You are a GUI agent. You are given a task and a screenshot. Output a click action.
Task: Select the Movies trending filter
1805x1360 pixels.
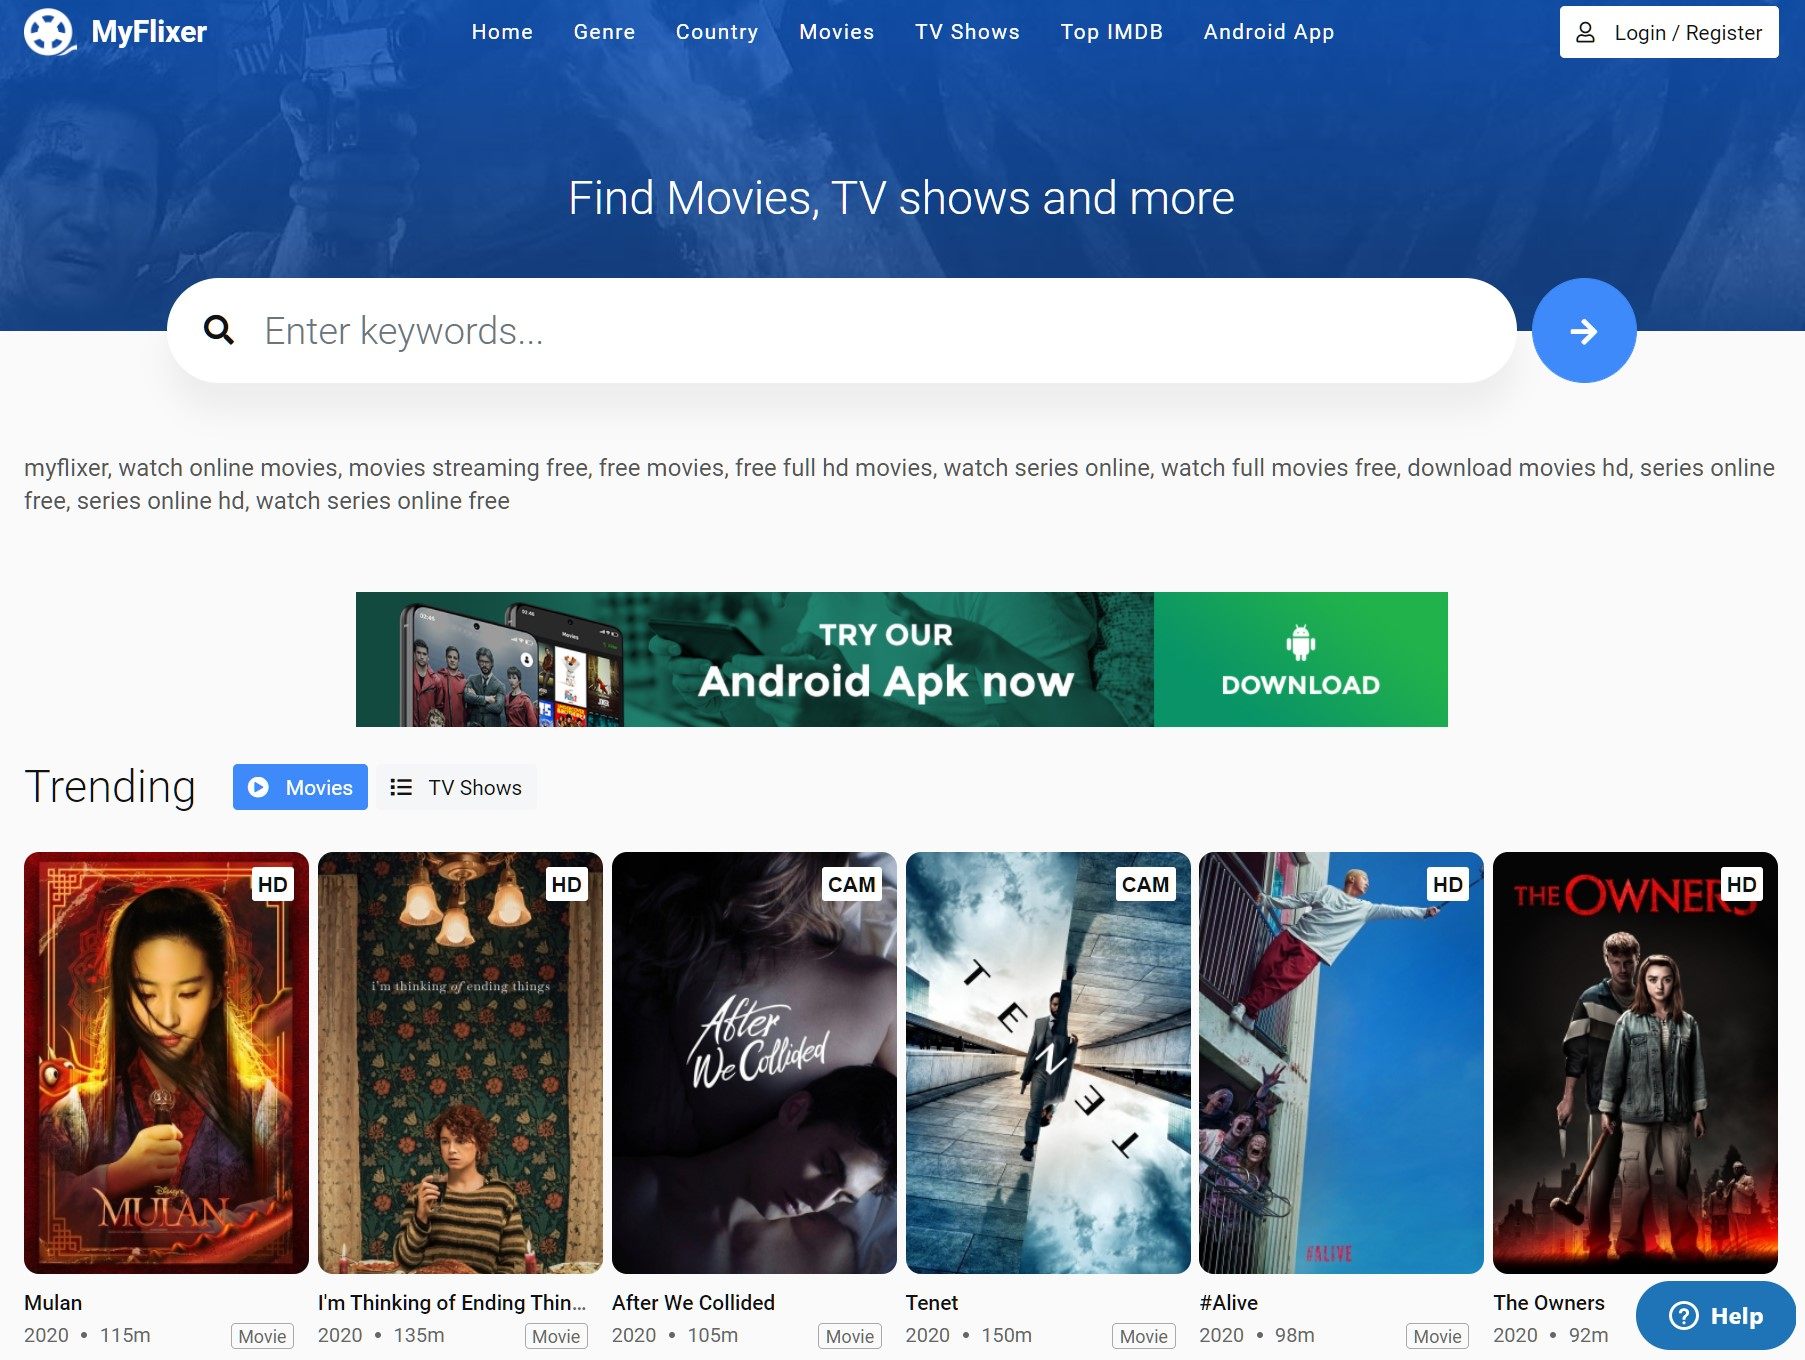point(300,787)
